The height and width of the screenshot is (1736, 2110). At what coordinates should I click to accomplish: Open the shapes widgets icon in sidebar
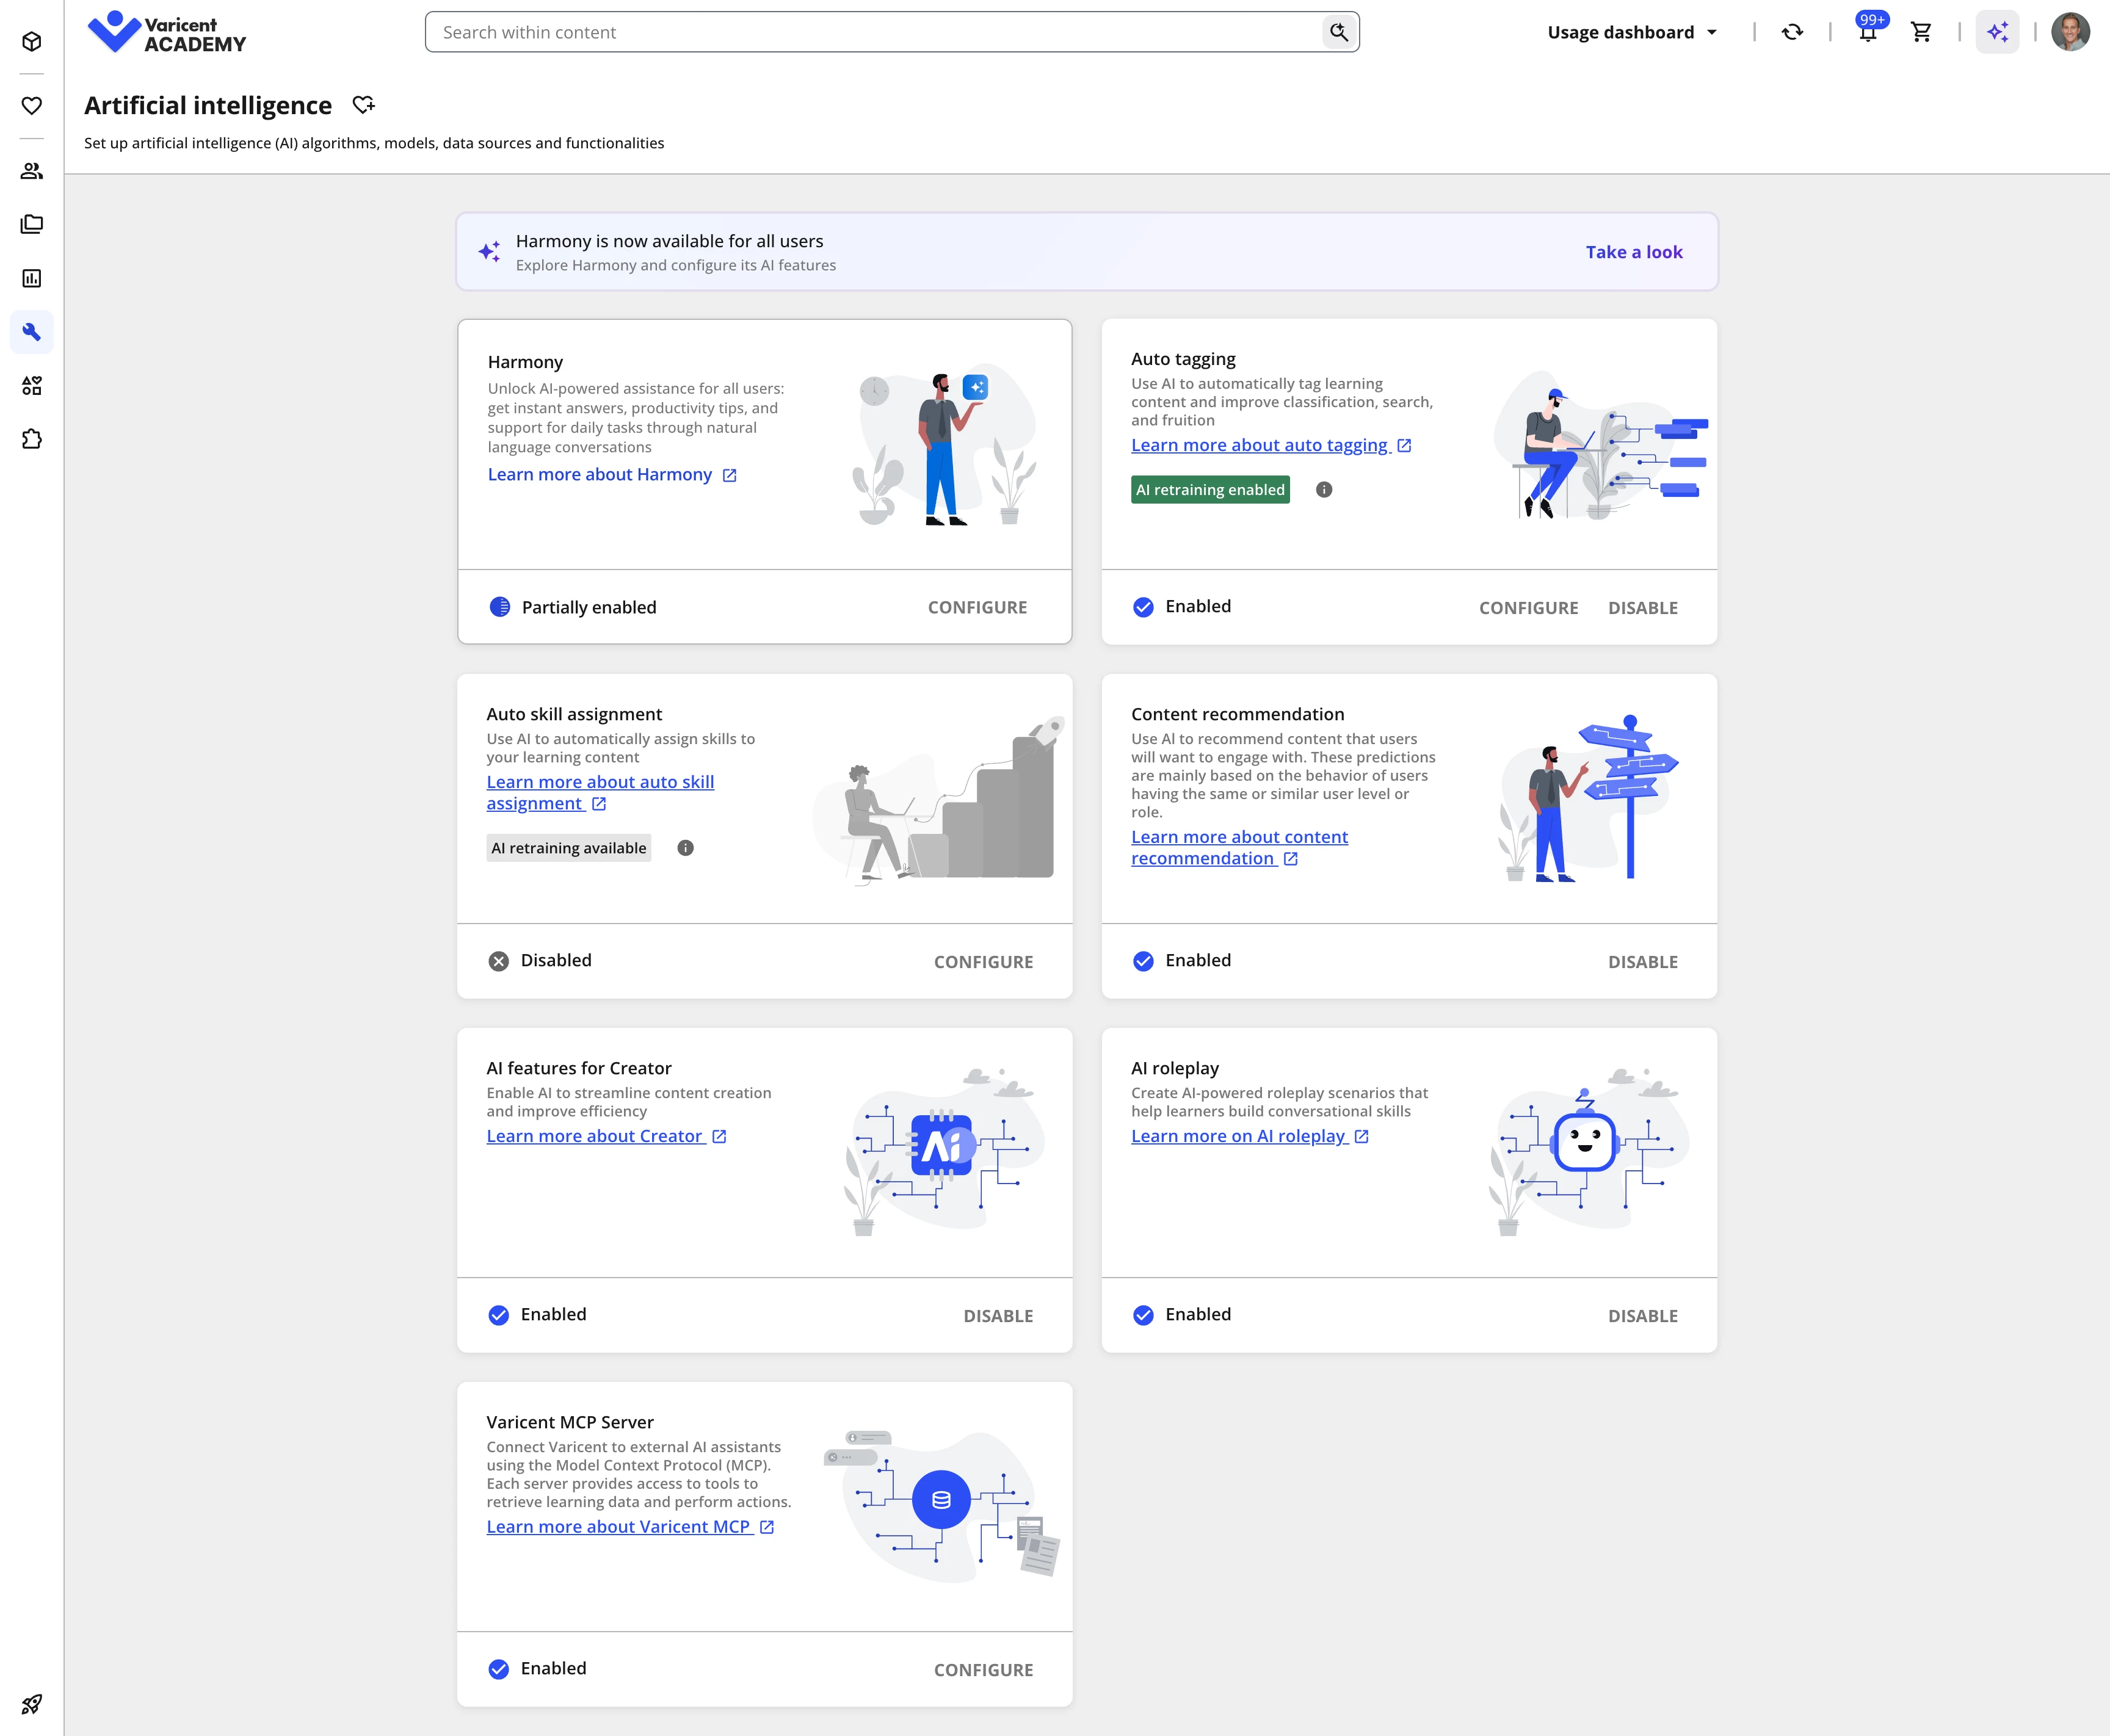tap(32, 385)
